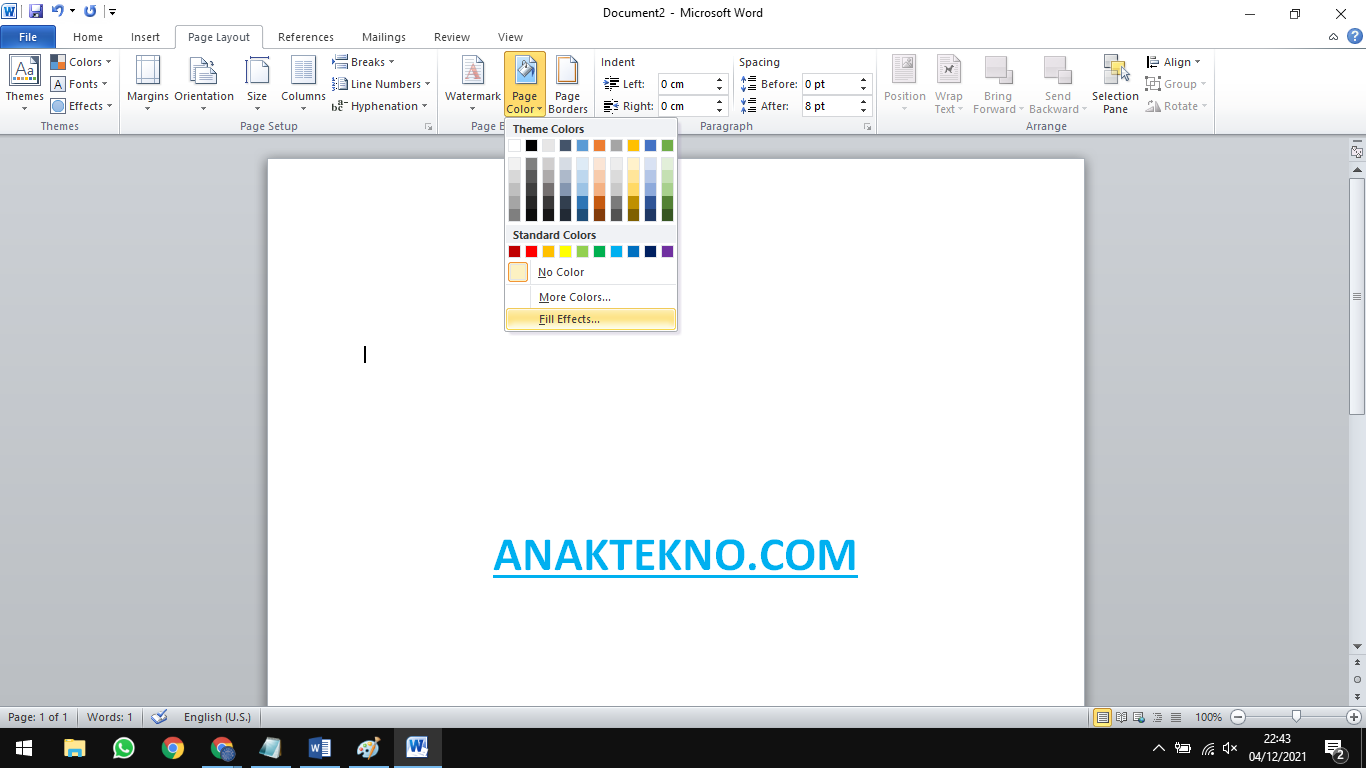
Task: Pick the Black theme color swatch
Action: 532,146
